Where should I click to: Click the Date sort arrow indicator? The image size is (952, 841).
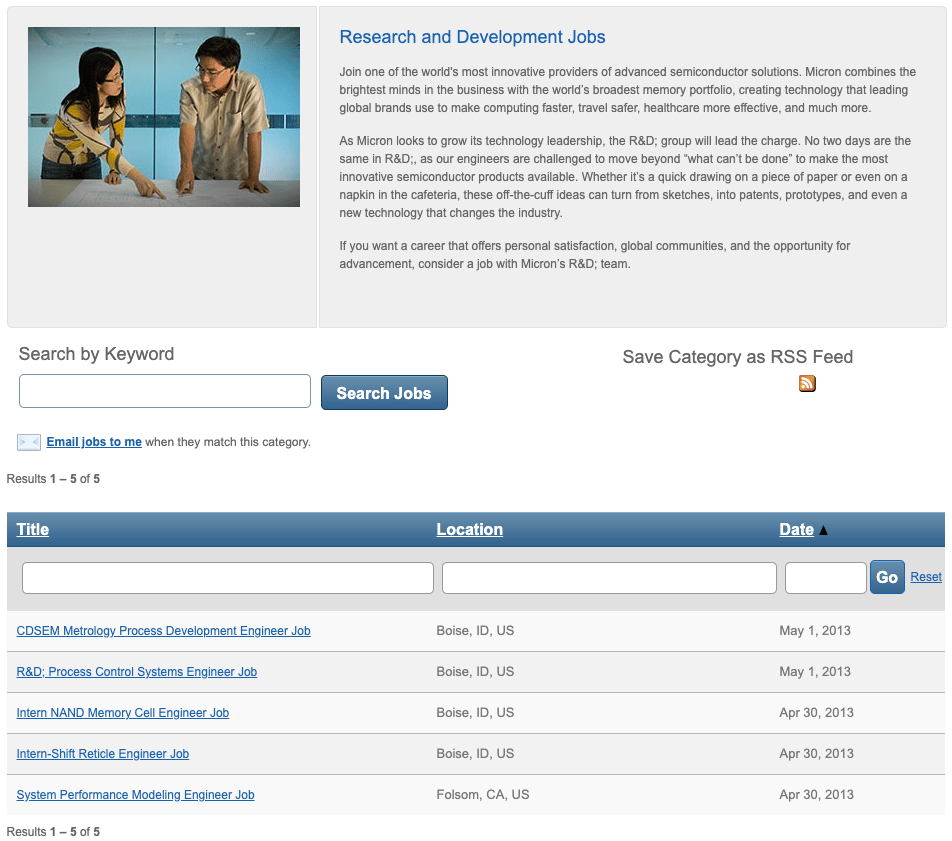click(x=823, y=530)
